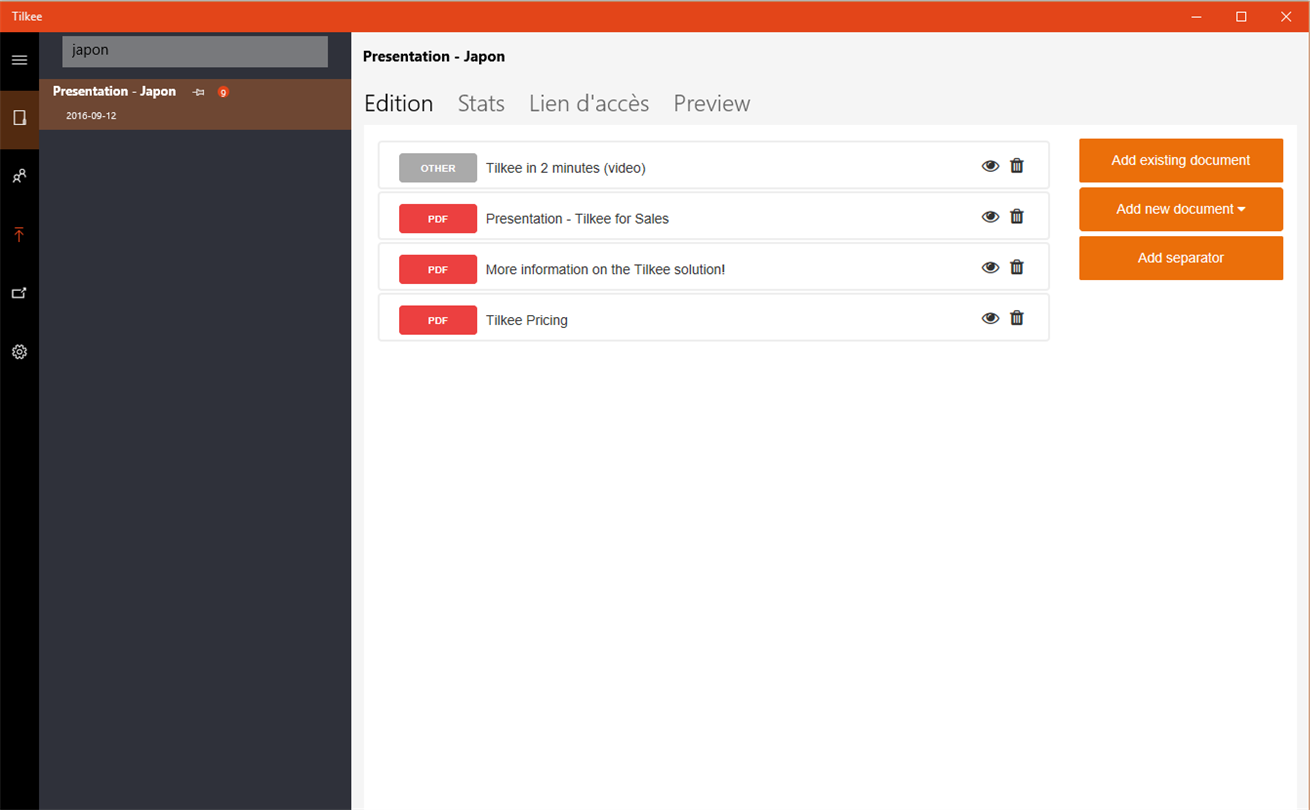Toggle eye icon for More information on Tilkee solution
The image size is (1310, 810).
(990, 267)
